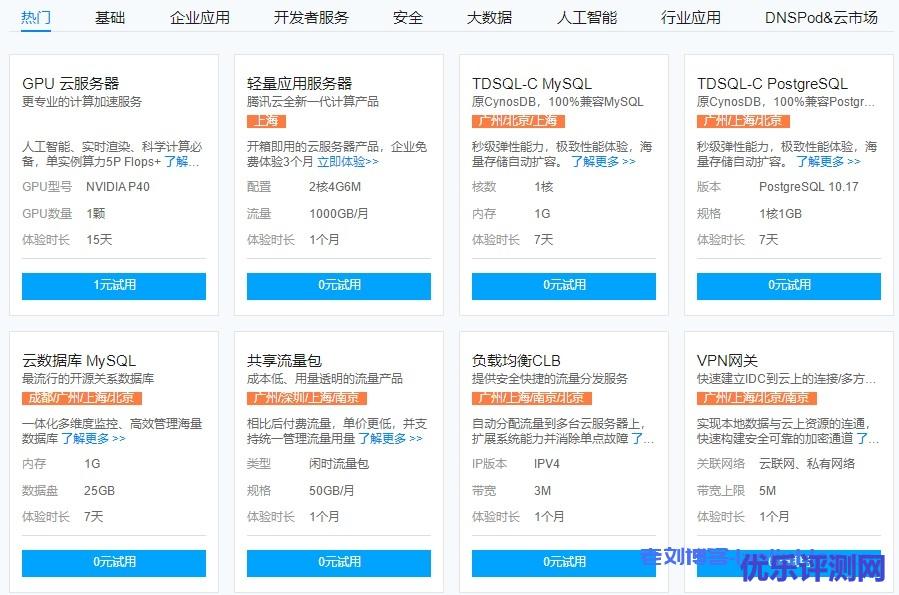Click 了解更多 in 共享流量包 description
Image resolution: width=899 pixels, height=595 pixels.
[390, 438]
